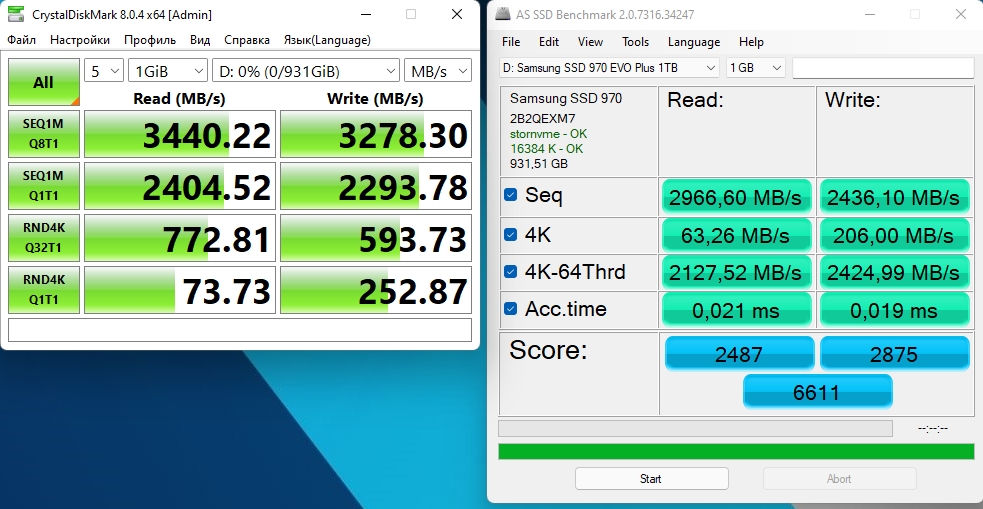
Task: Uncheck the 4K test checkbox
Action: [511, 234]
